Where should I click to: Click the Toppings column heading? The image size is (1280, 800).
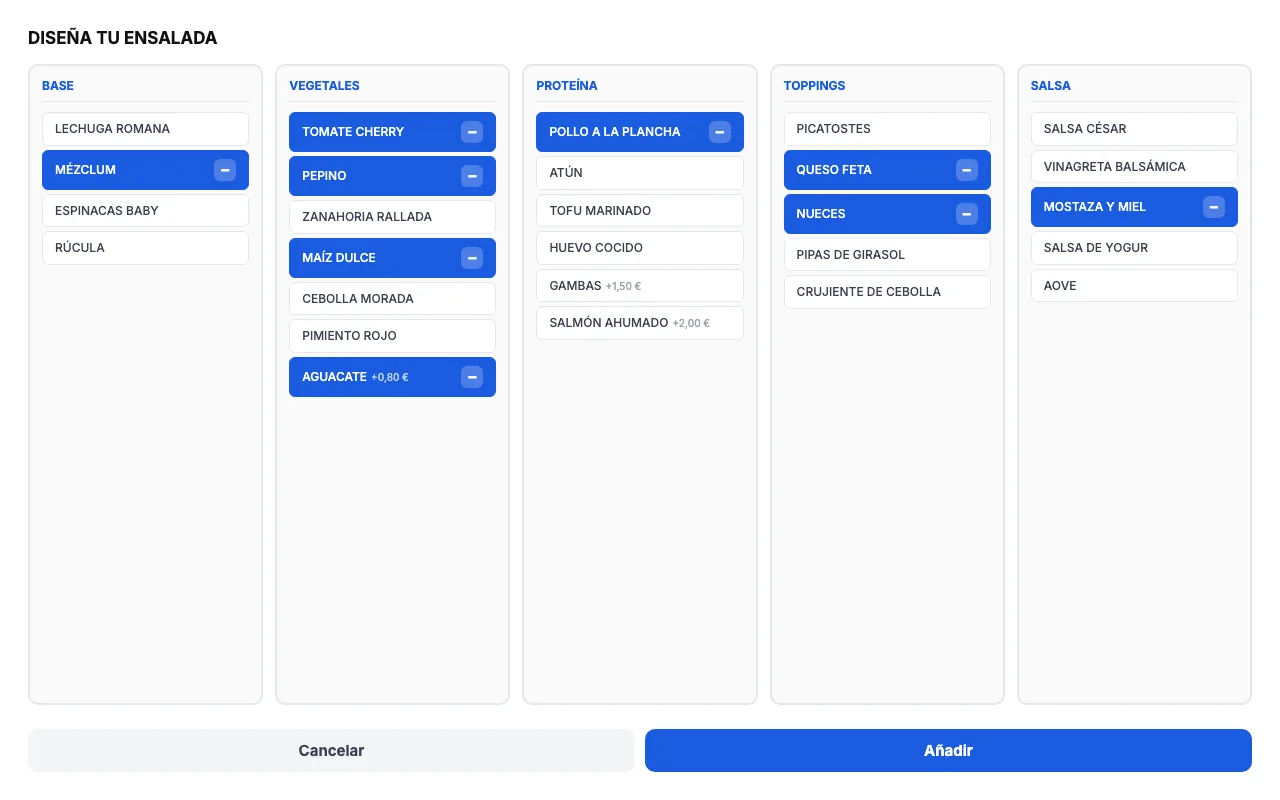(814, 86)
